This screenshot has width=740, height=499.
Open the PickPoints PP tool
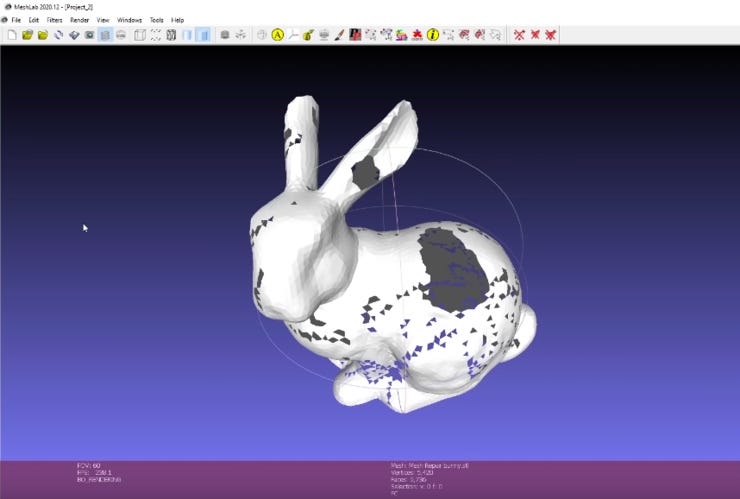point(355,34)
